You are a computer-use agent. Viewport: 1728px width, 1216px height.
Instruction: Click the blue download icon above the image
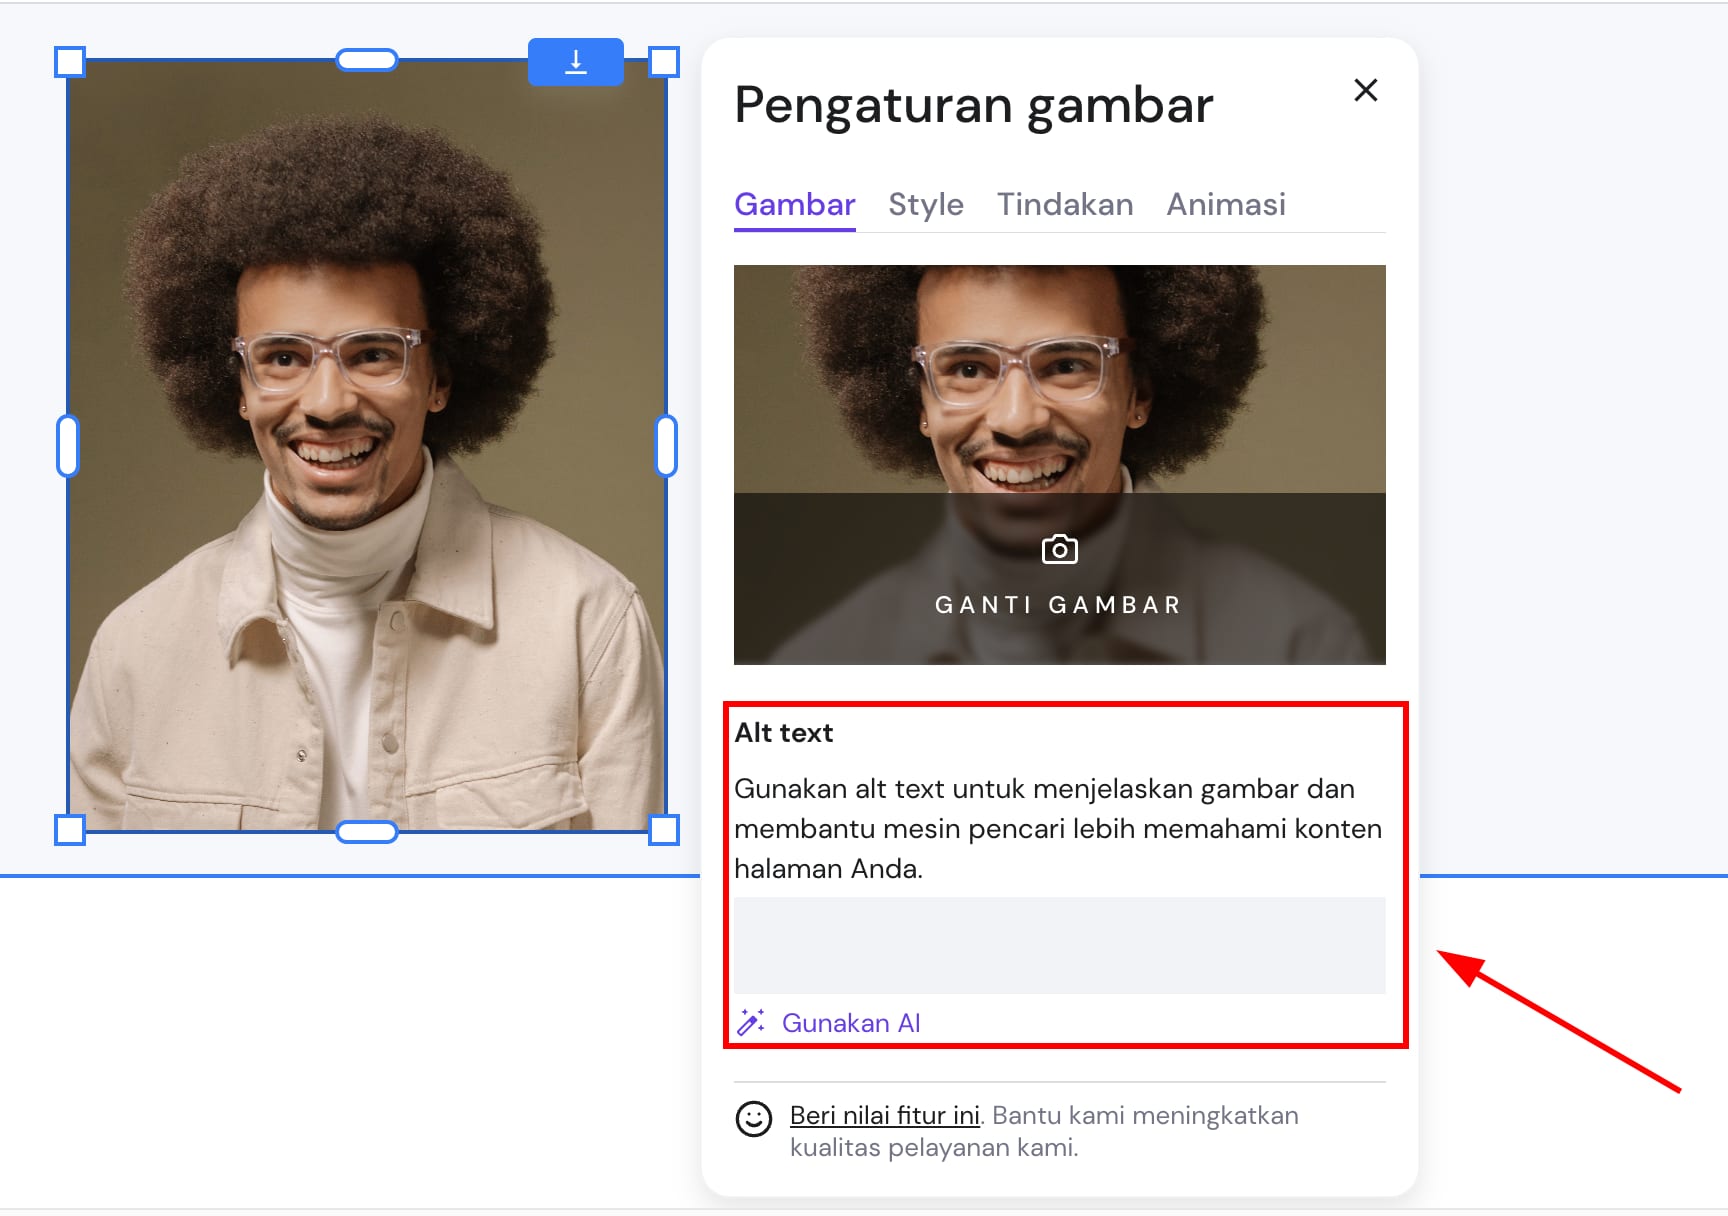coord(576,62)
